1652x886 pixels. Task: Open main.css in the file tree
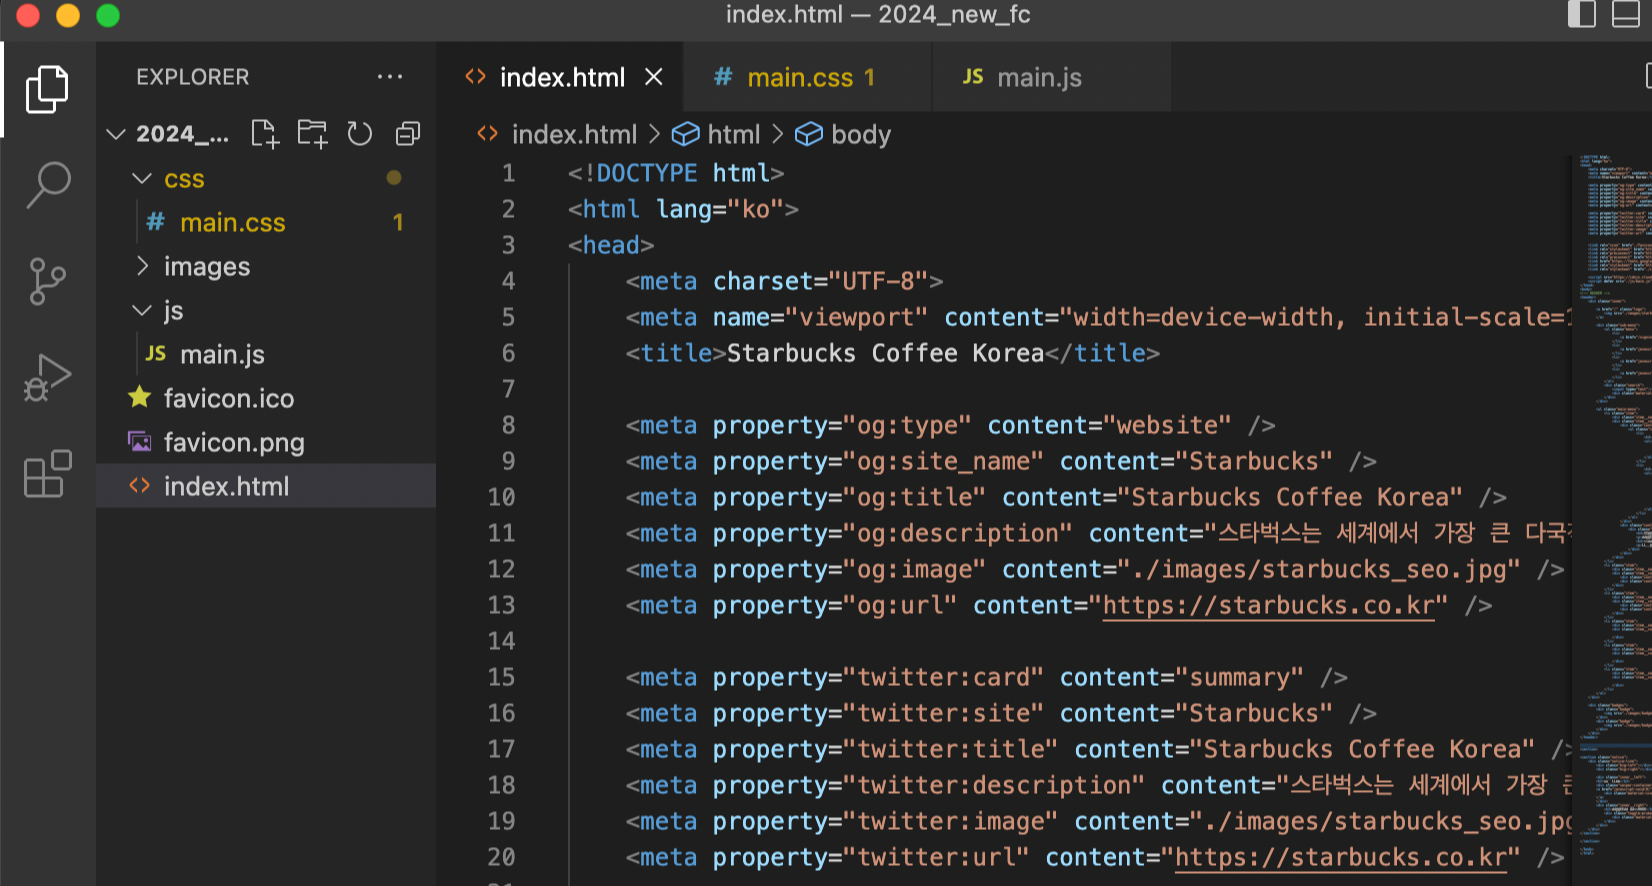(266, 222)
